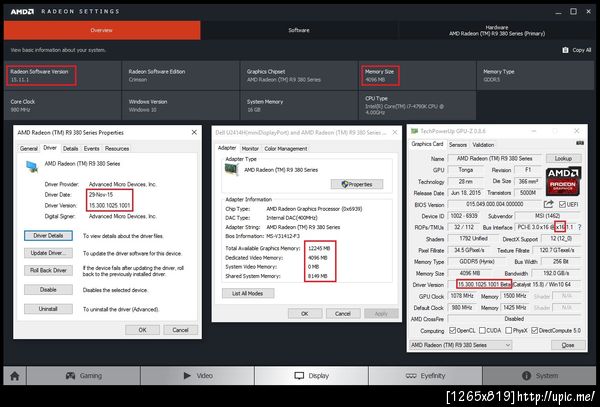Click the Uninstall driver button
Image resolution: width=600 pixels, height=407 pixels.
click(48, 309)
